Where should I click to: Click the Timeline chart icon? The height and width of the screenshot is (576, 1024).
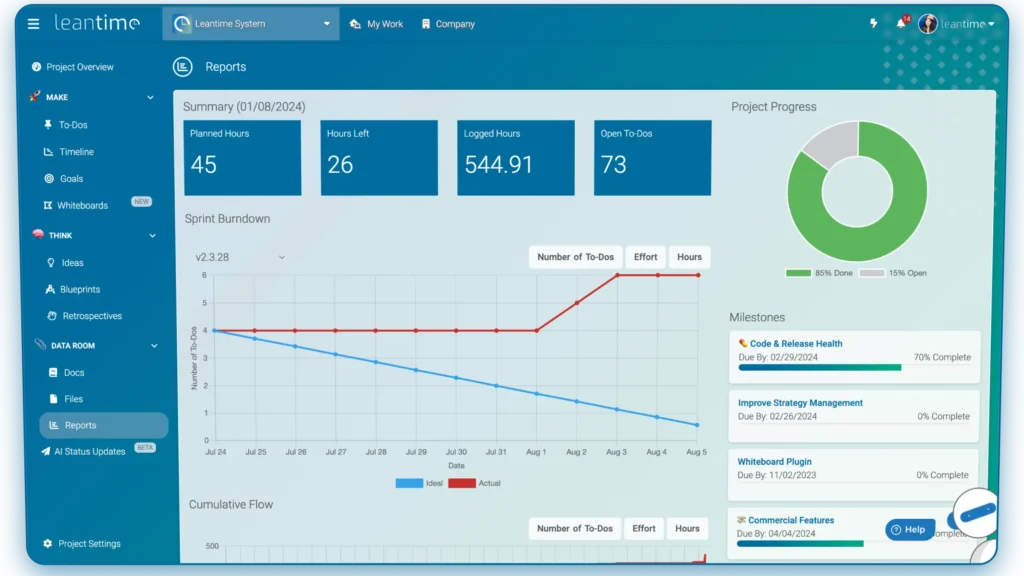pos(48,152)
